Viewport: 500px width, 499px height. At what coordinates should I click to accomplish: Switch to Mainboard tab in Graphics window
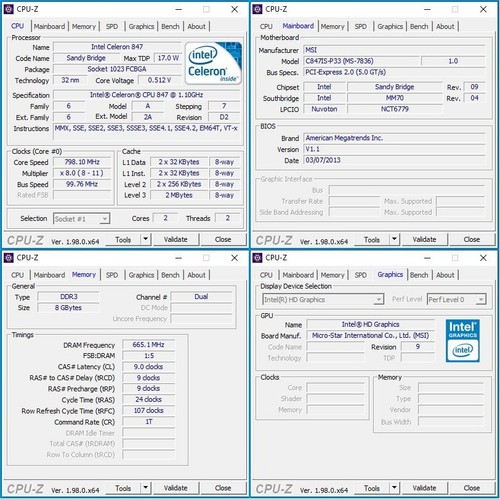(298, 275)
